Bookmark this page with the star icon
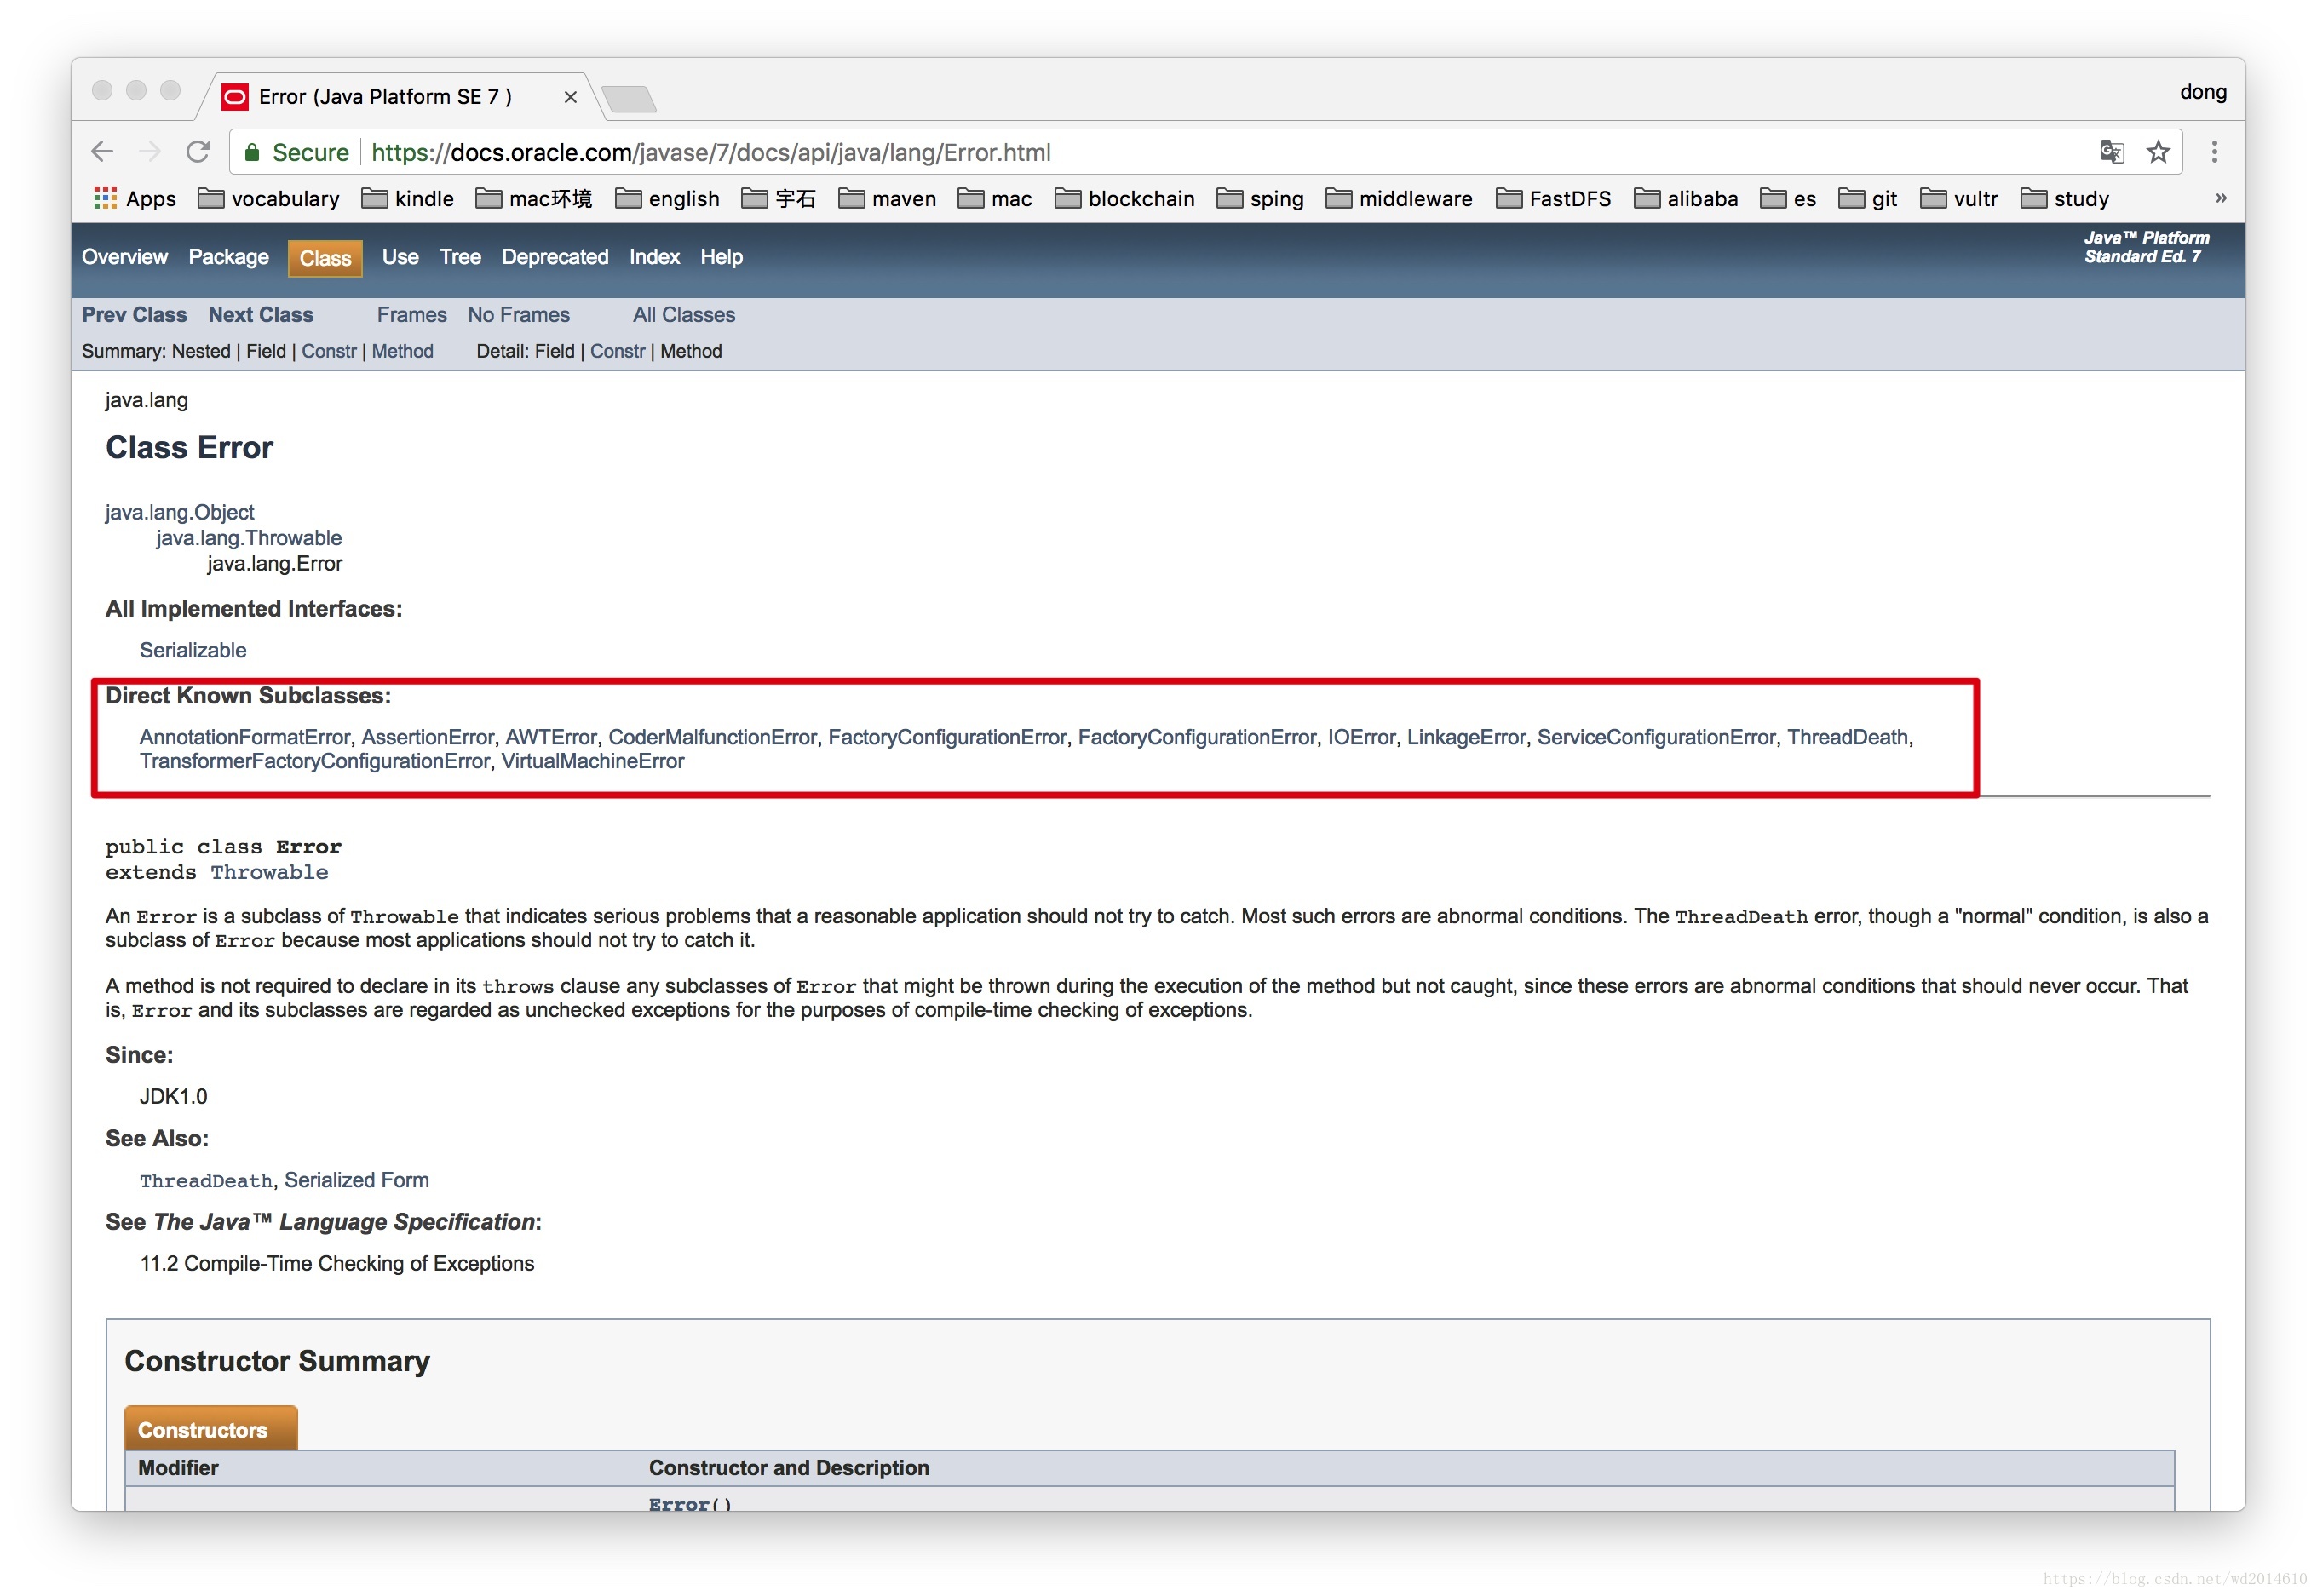 coord(2158,152)
